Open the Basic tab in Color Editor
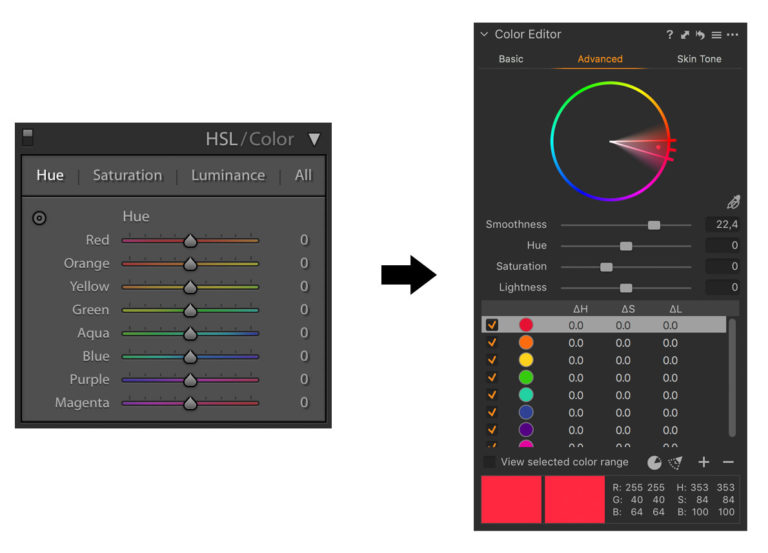 point(511,59)
